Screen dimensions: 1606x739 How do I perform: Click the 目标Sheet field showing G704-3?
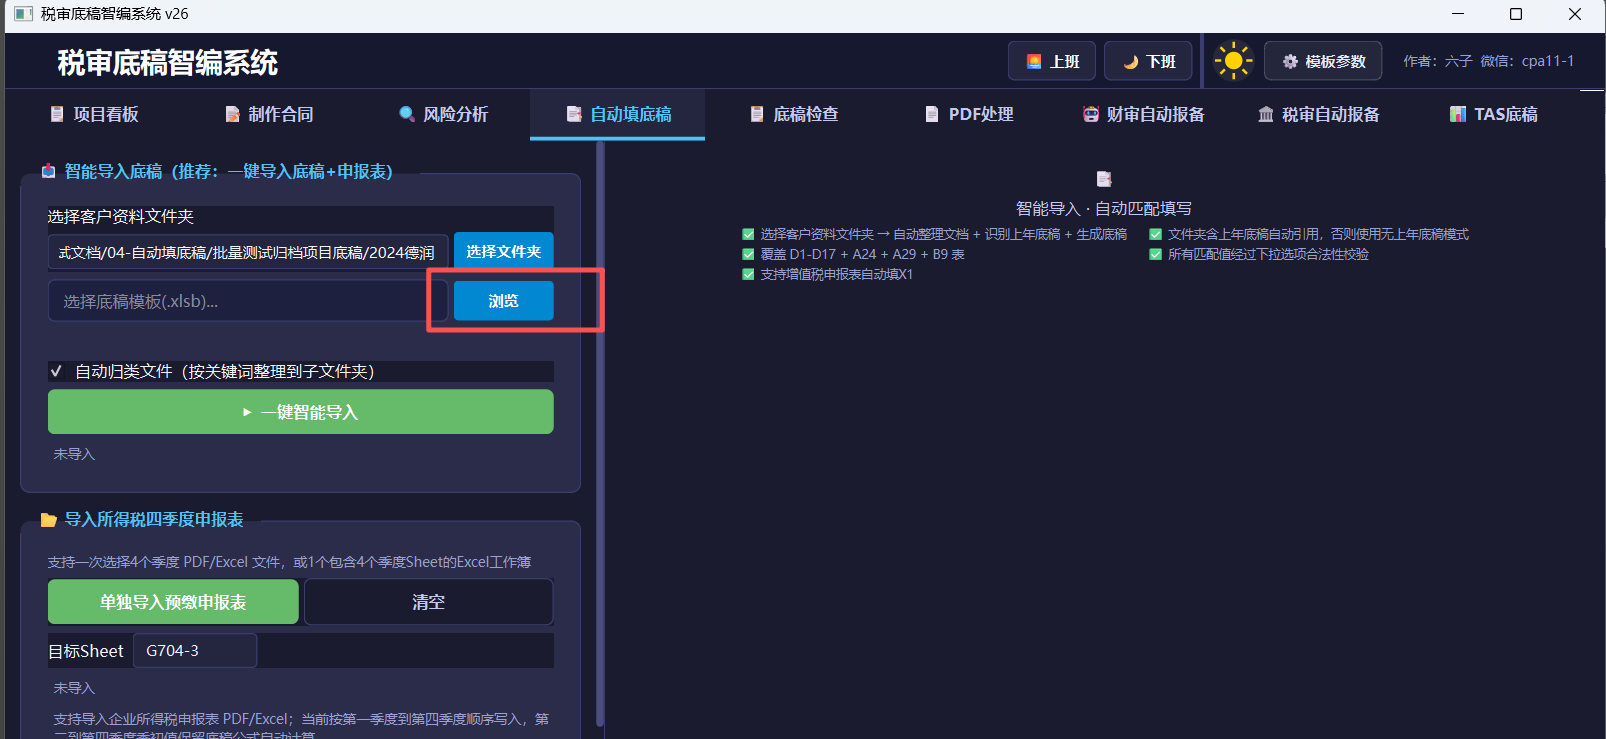[195, 650]
